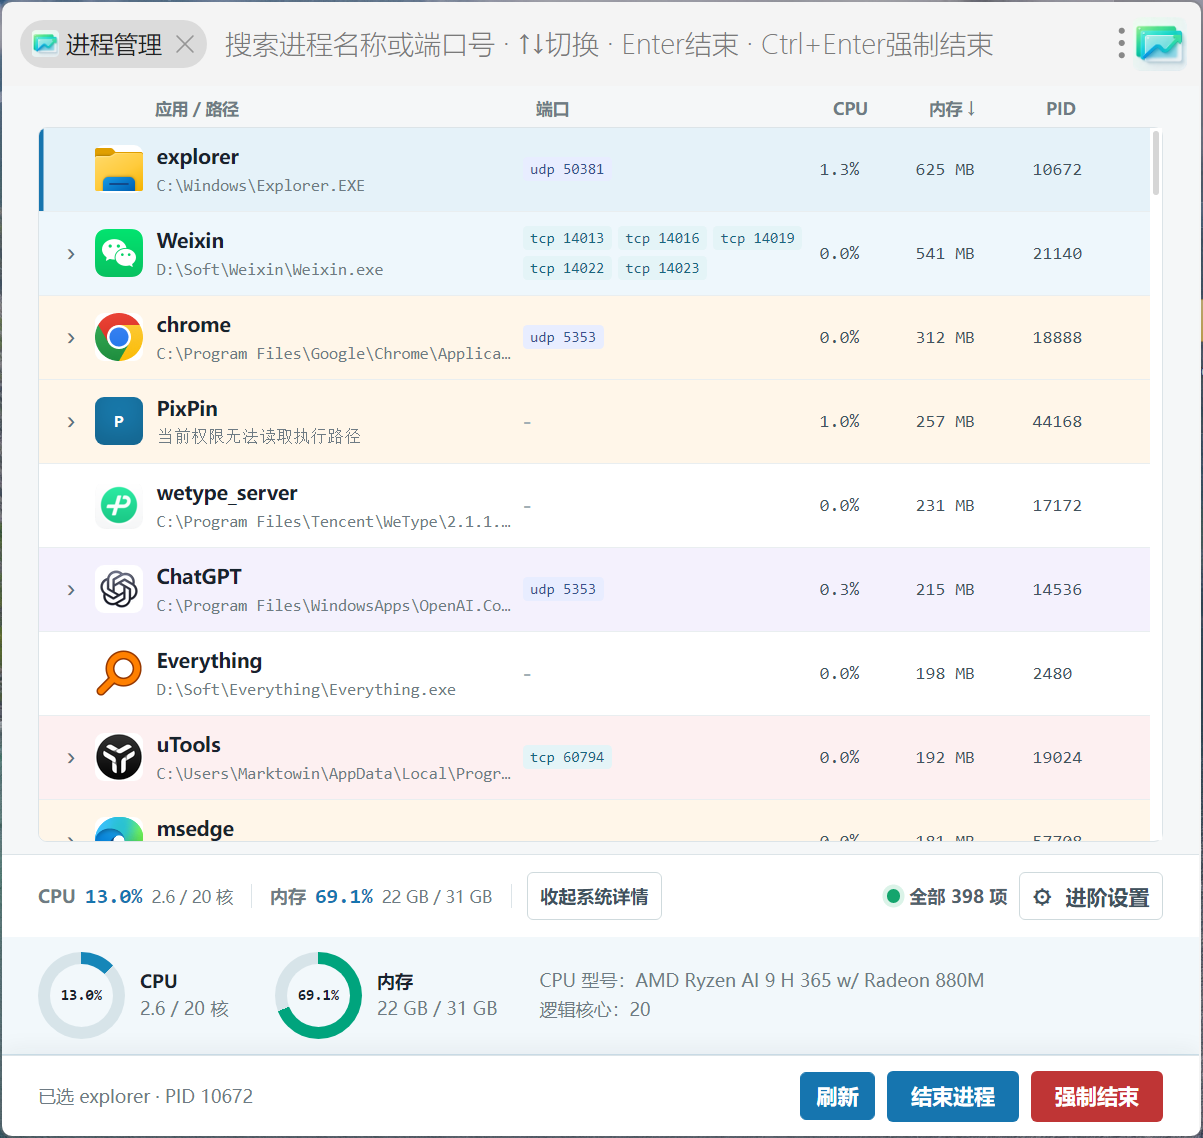Expand the PixPin process group

pyautogui.click(x=71, y=422)
